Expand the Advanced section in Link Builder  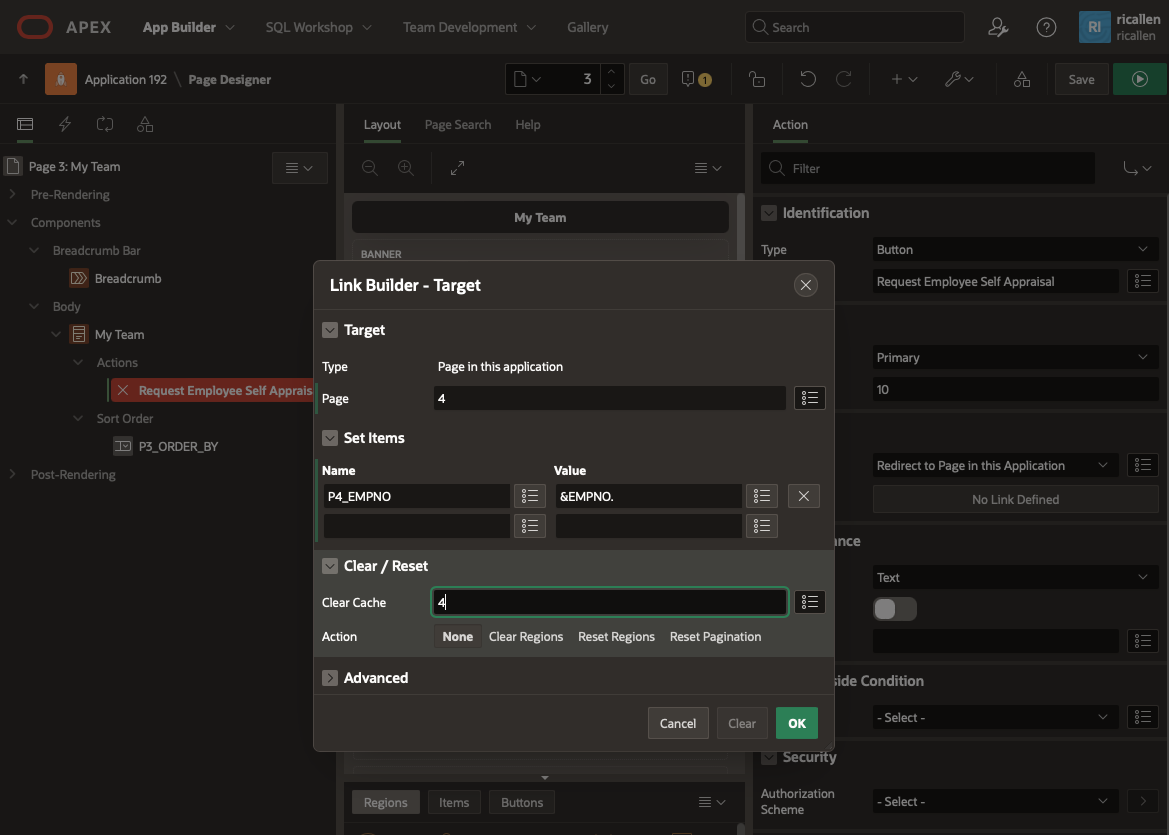tap(331, 678)
